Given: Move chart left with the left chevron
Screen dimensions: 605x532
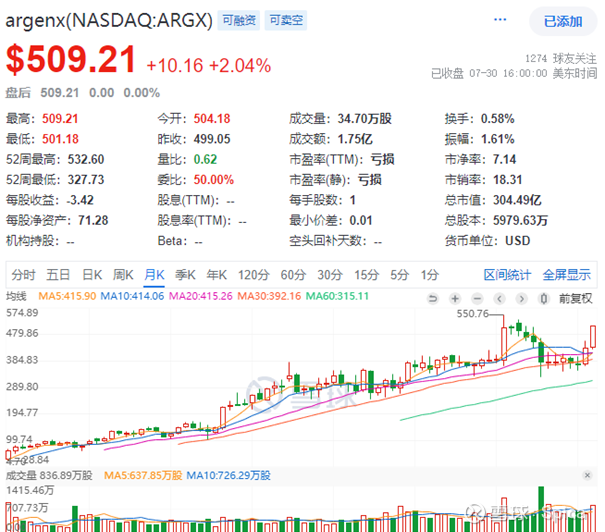Looking at the screenshot, I should tap(500, 299).
